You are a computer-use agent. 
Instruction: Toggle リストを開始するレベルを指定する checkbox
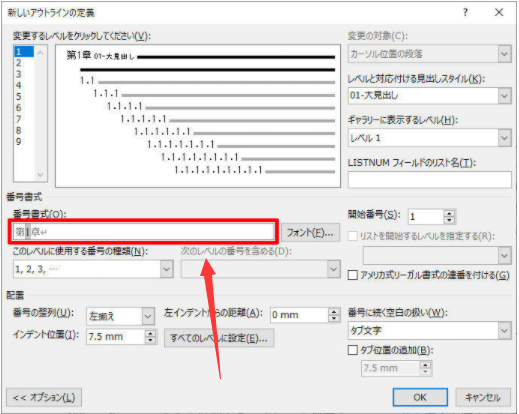[x=353, y=236]
